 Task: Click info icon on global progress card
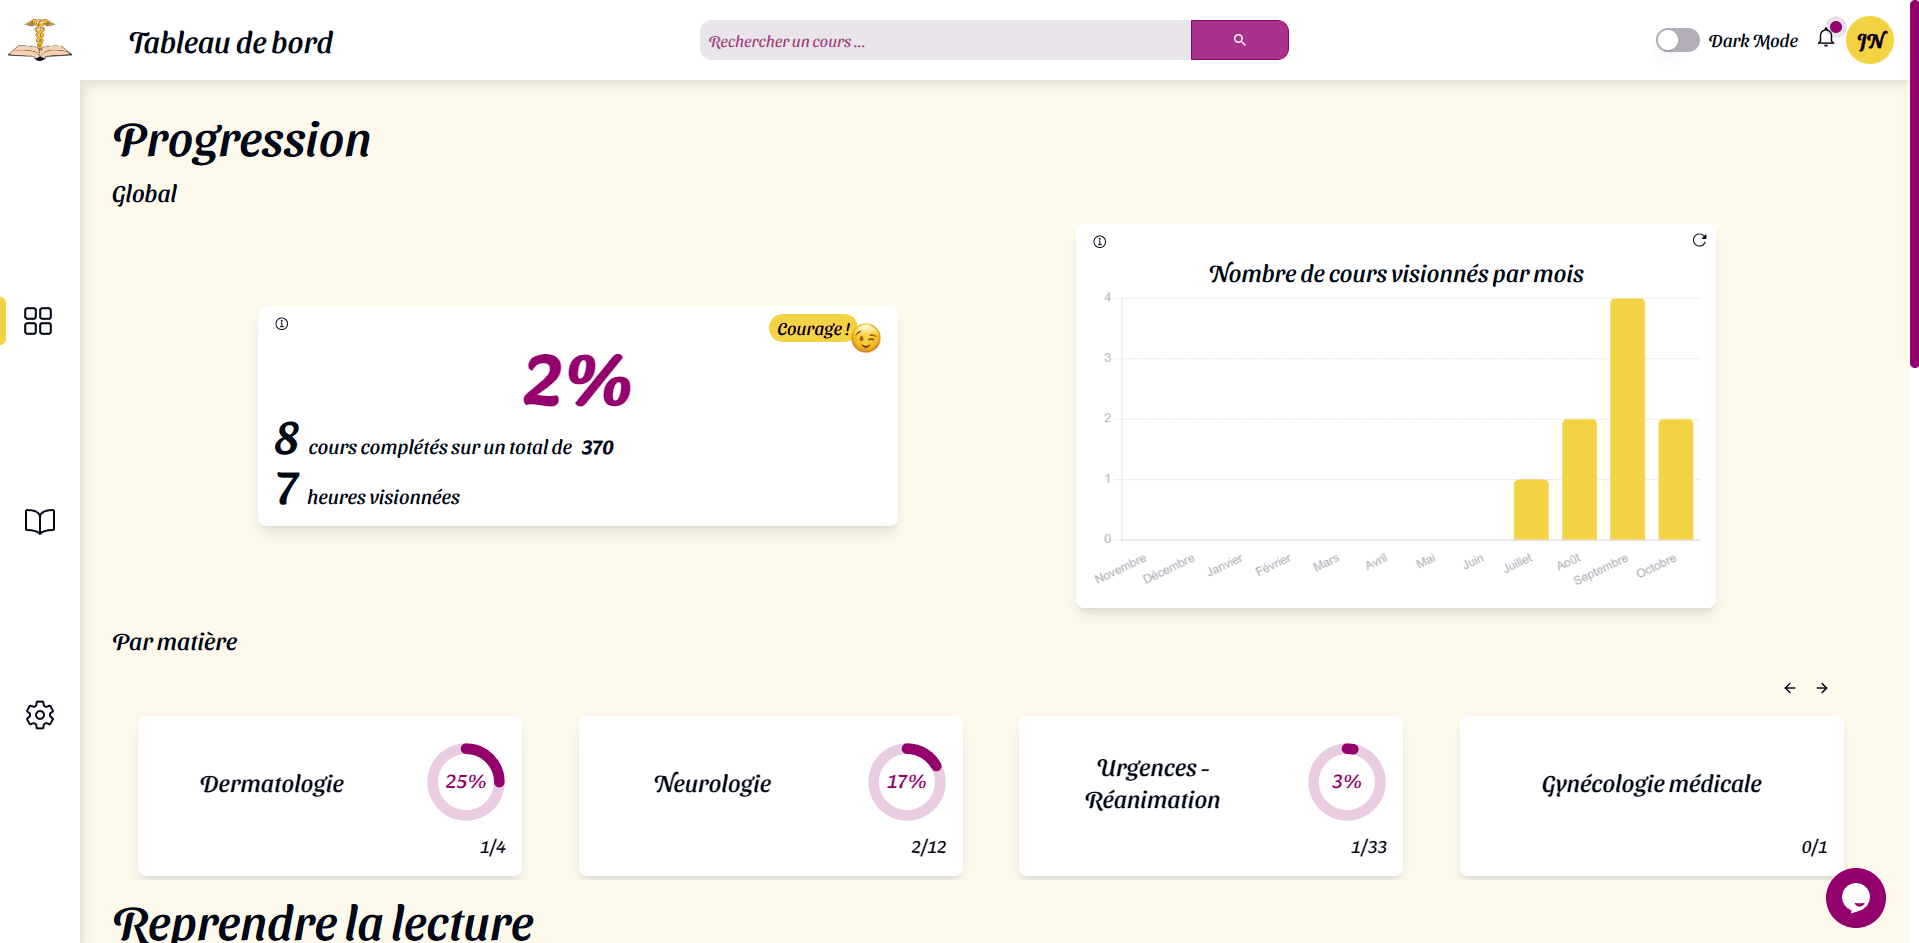(x=282, y=324)
